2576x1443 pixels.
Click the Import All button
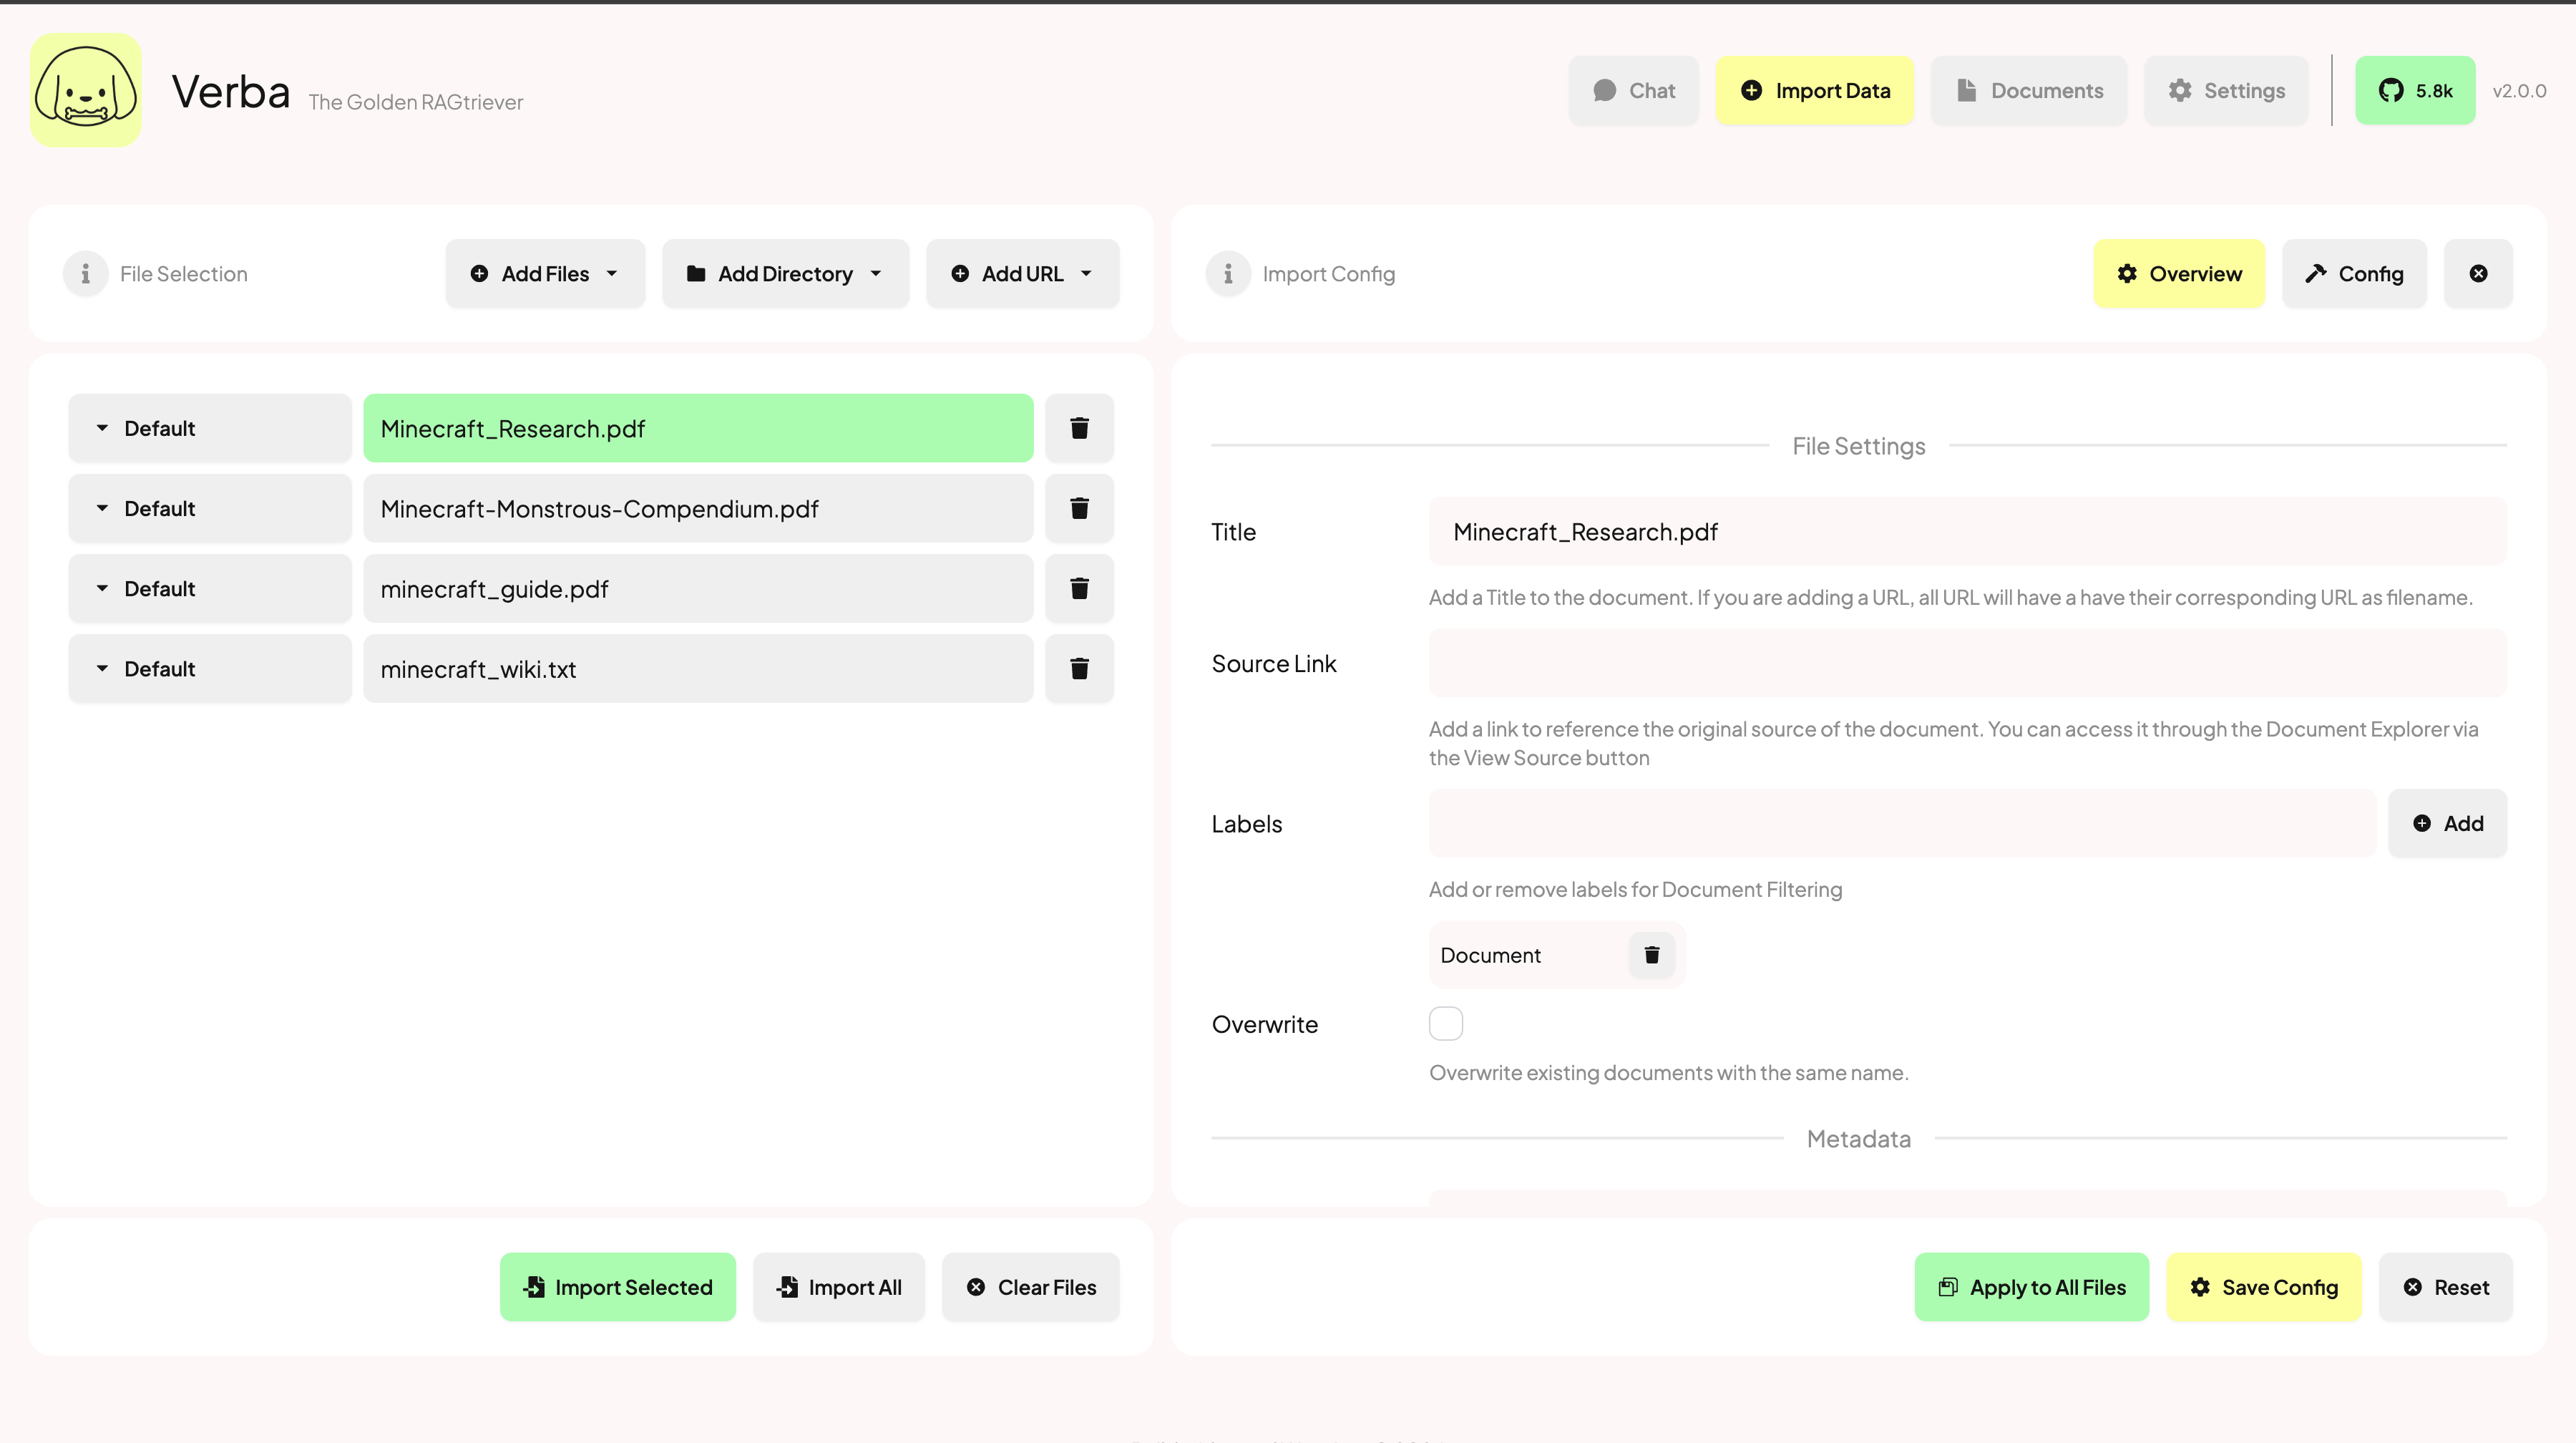click(840, 1287)
